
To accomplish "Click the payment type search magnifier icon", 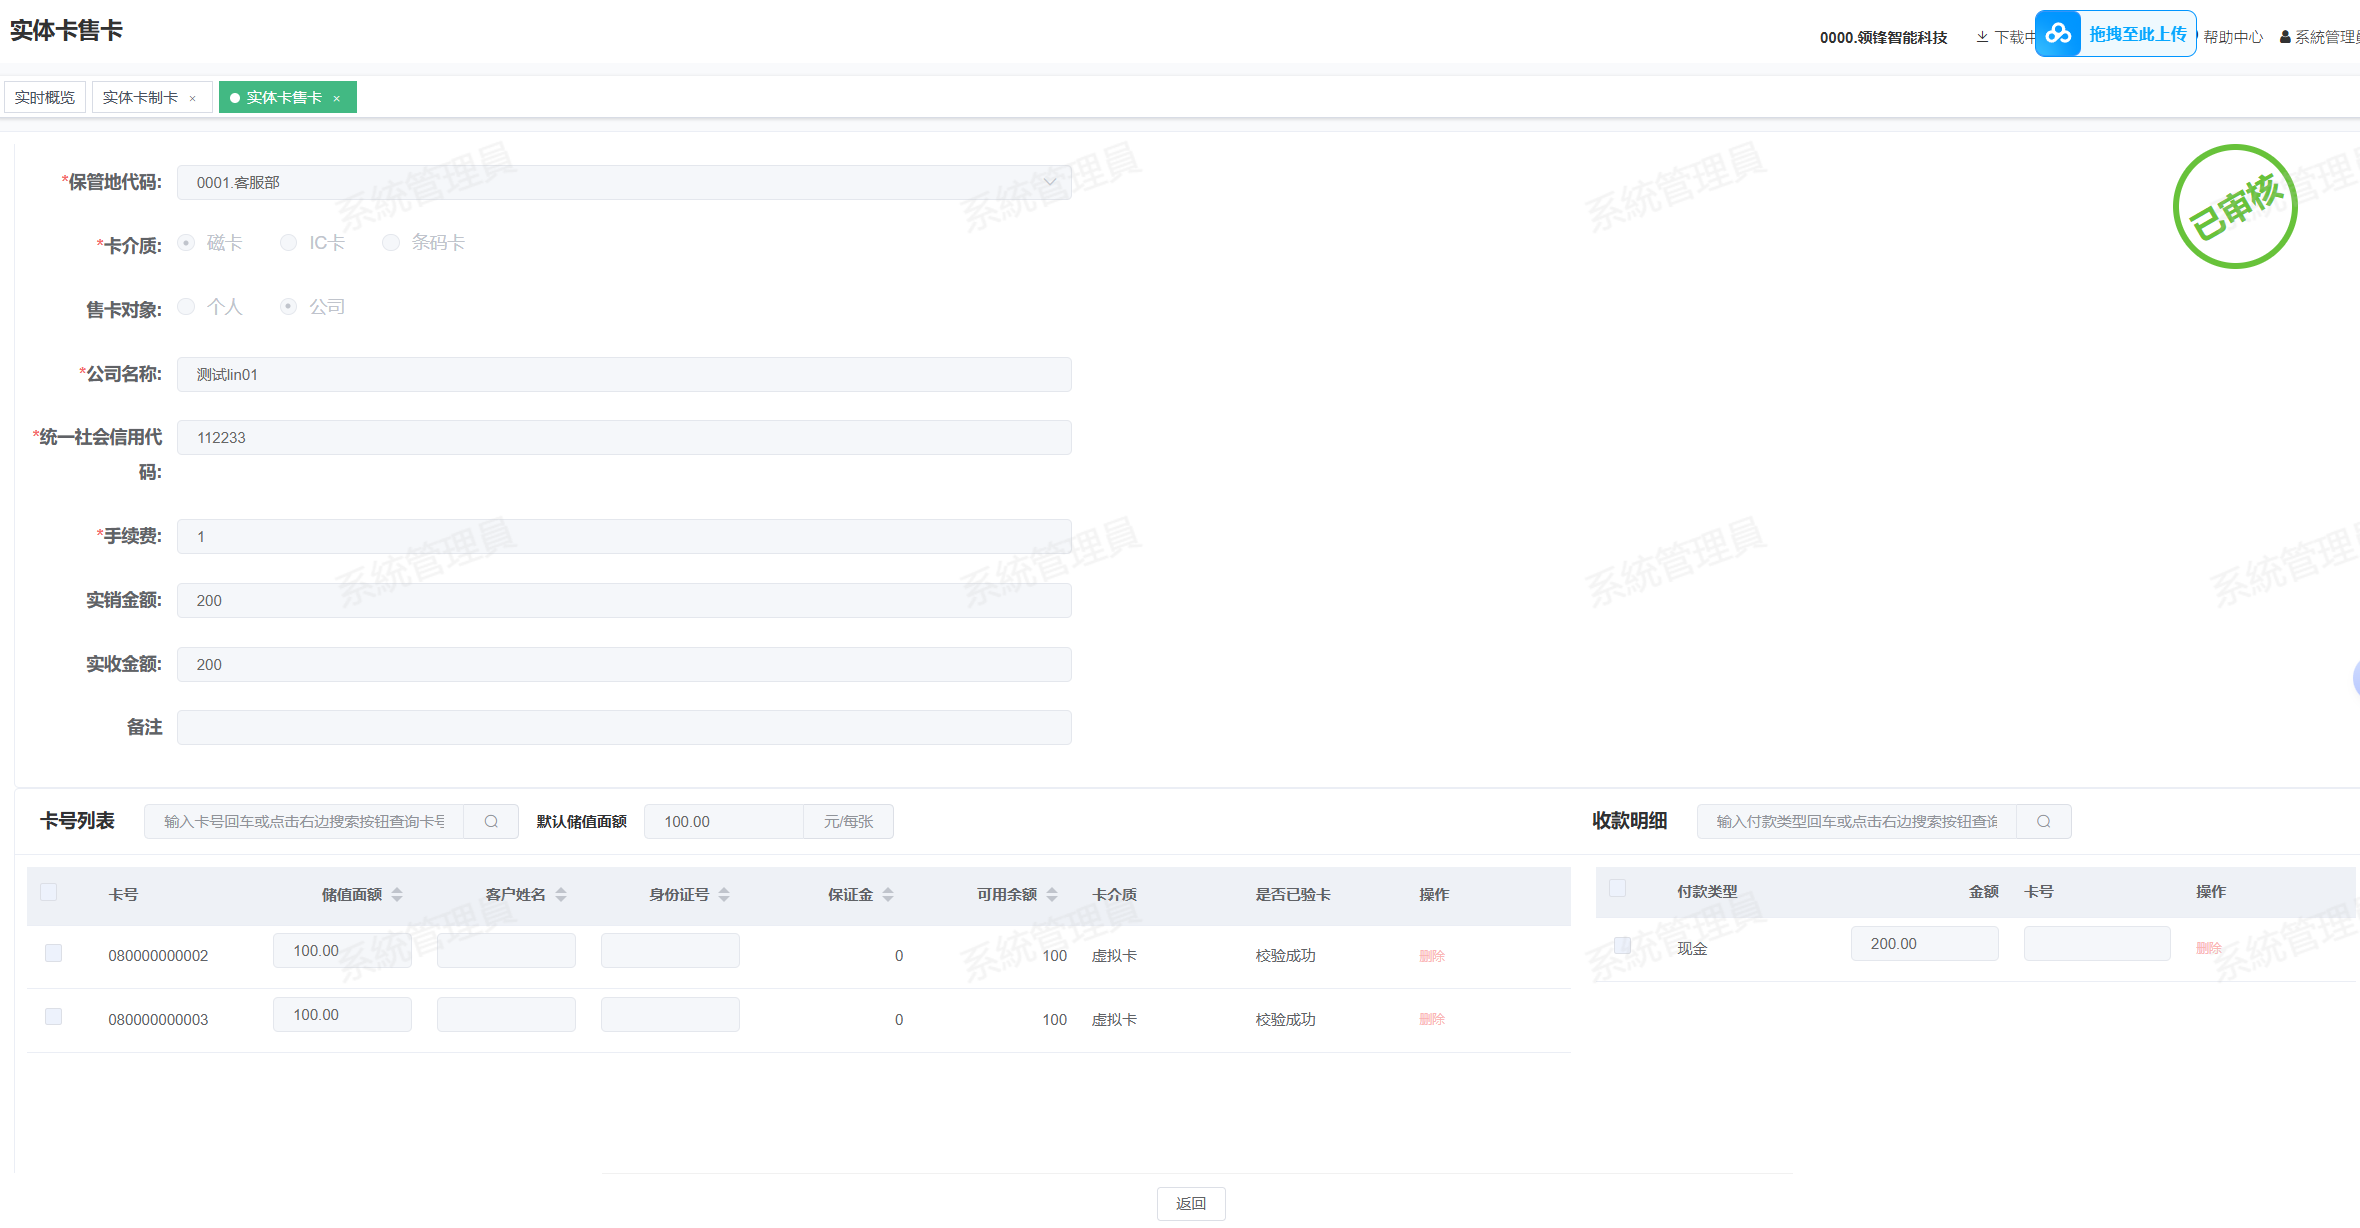I will pyautogui.click(x=2043, y=821).
